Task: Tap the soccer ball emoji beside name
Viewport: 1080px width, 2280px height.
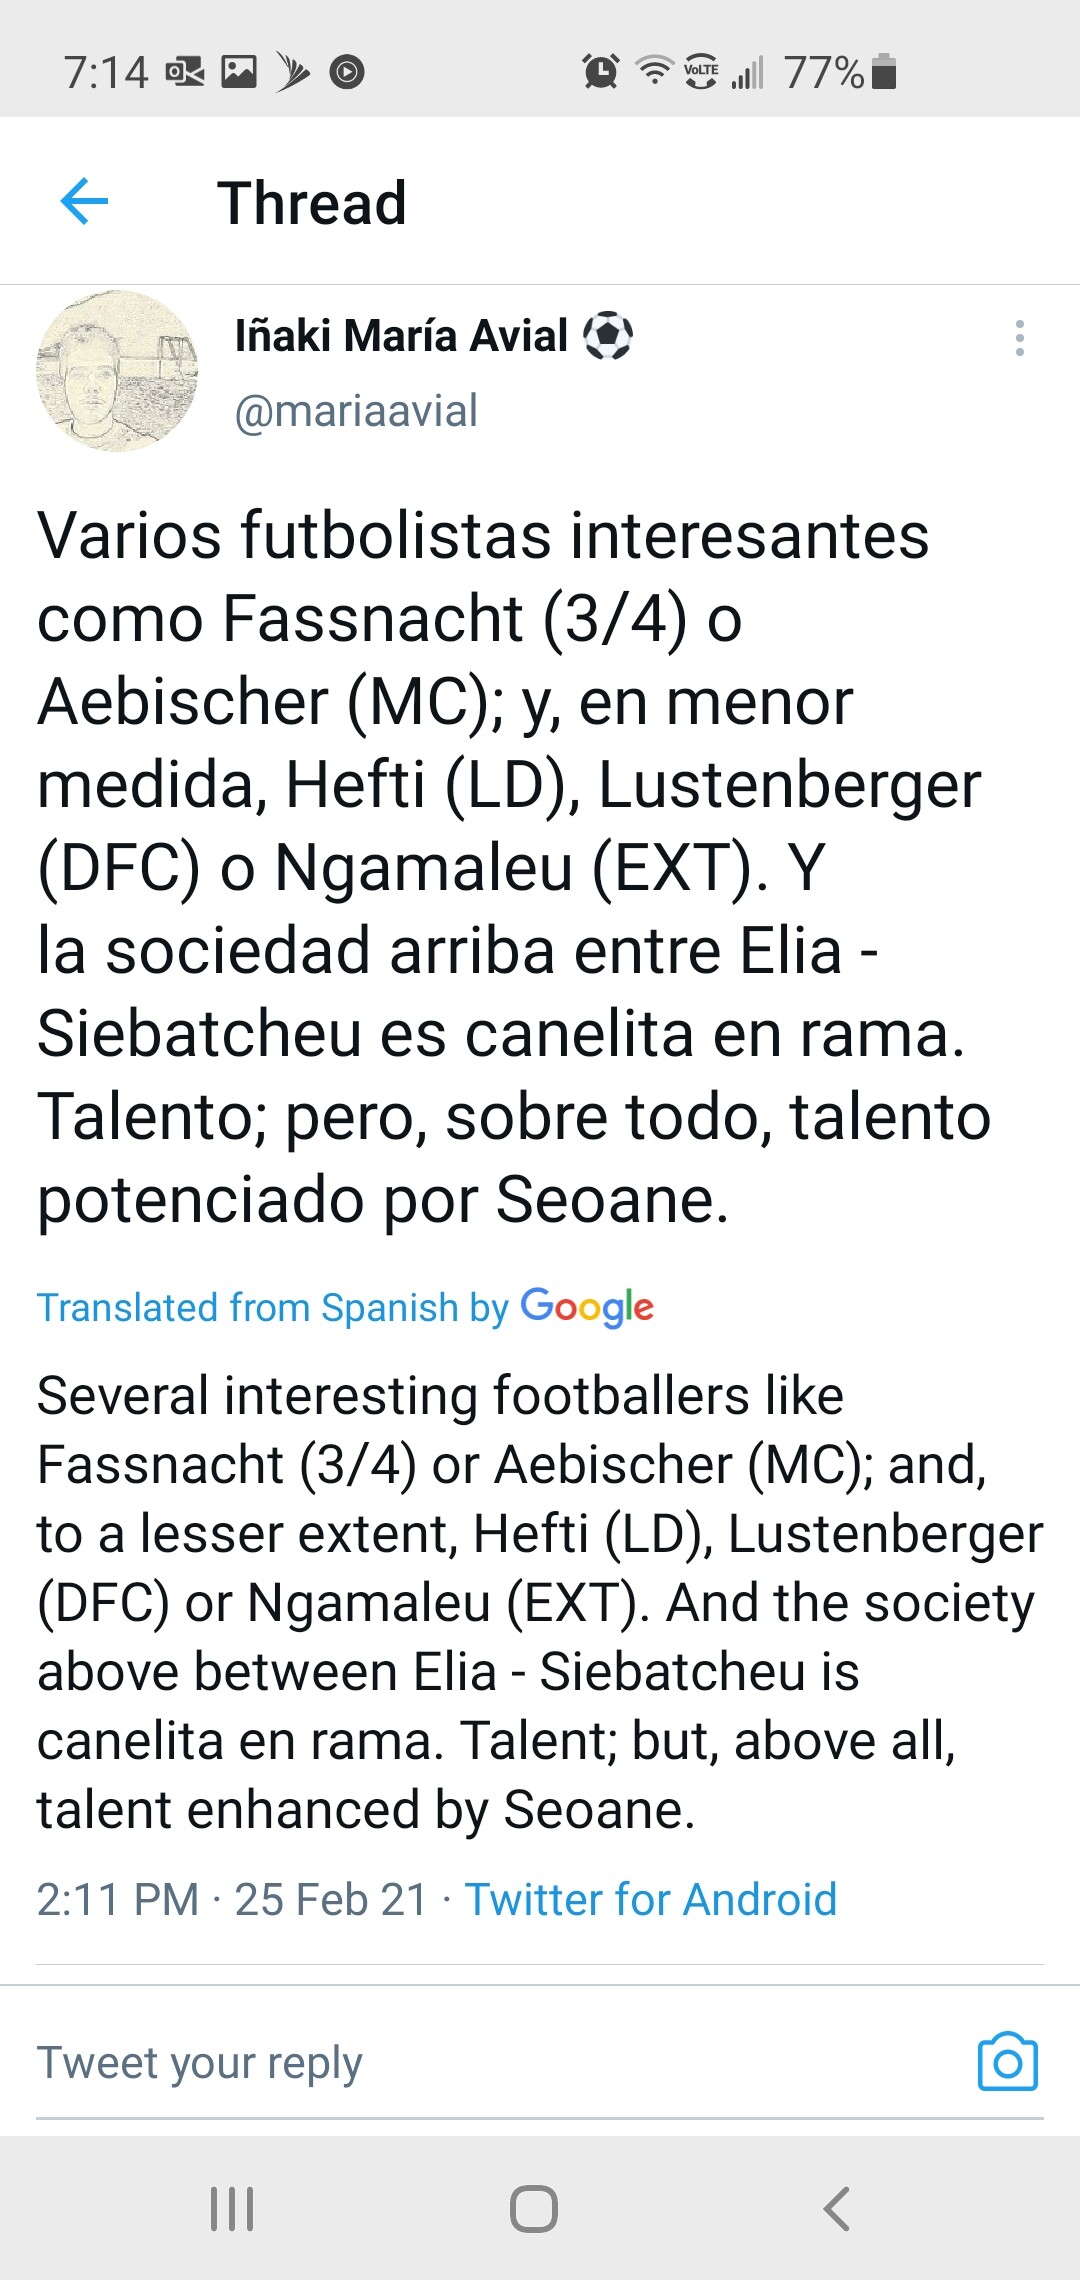Action: coord(608,336)
